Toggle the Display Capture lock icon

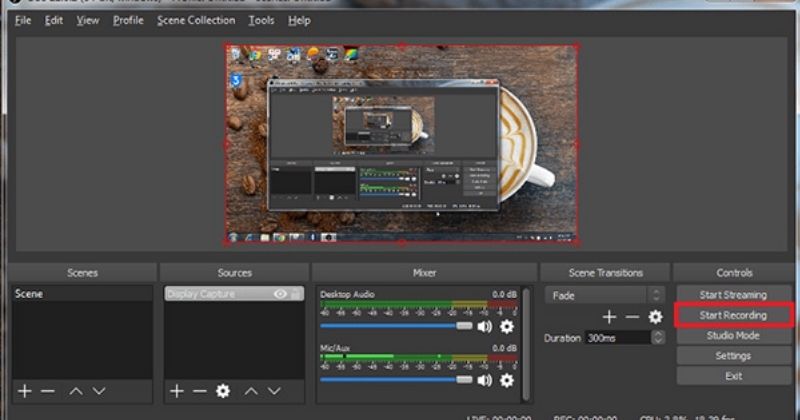click(x=295, y=293)
